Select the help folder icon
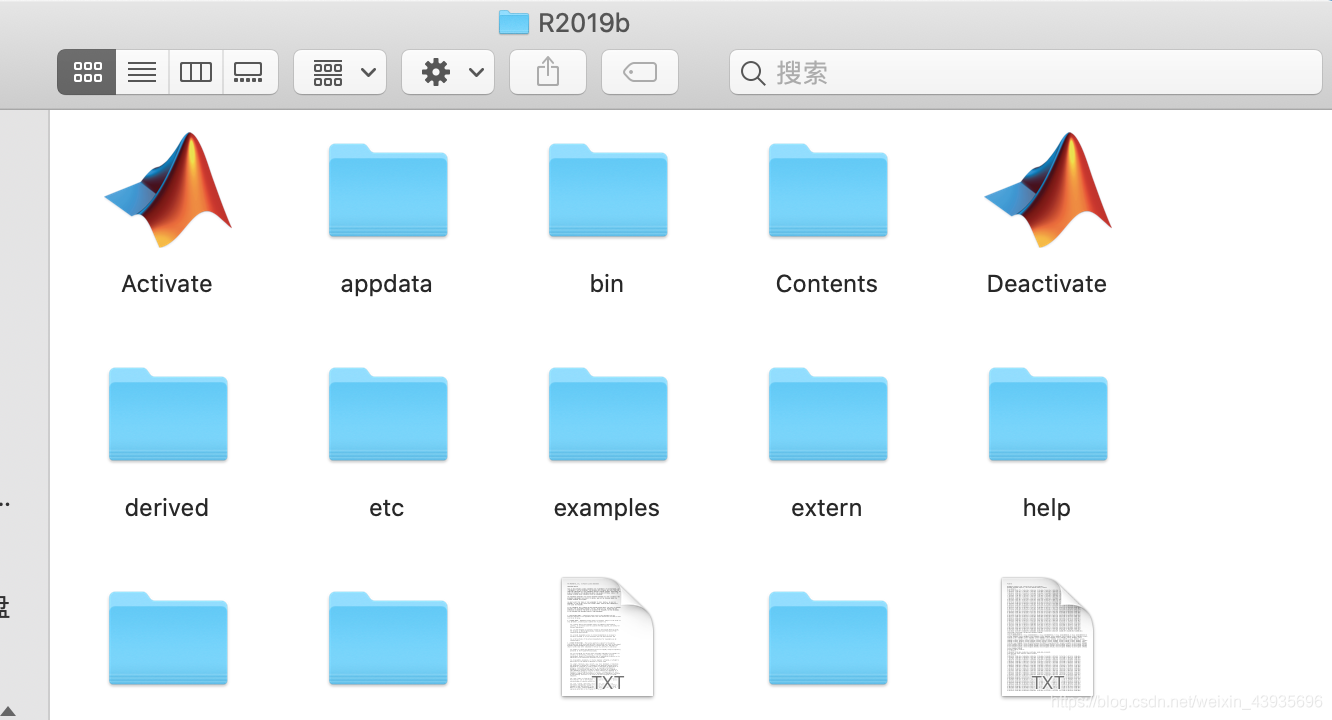This screenshot has height=720, width=1332. tap(1048, 415)
